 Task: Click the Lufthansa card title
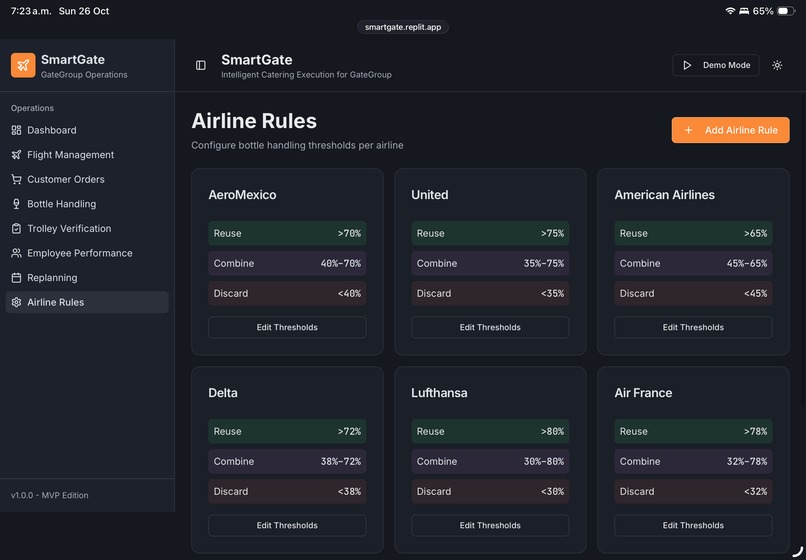(x=439, y=393)
